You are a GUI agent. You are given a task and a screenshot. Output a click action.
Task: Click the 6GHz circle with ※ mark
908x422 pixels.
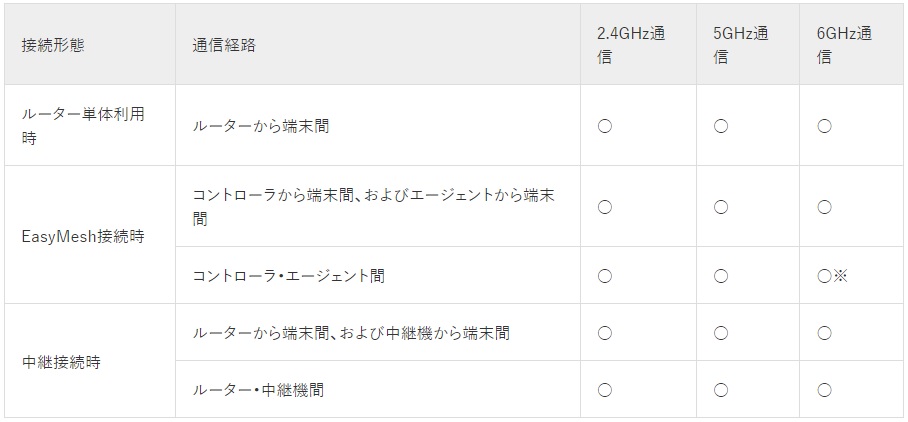tap(832, 276)
